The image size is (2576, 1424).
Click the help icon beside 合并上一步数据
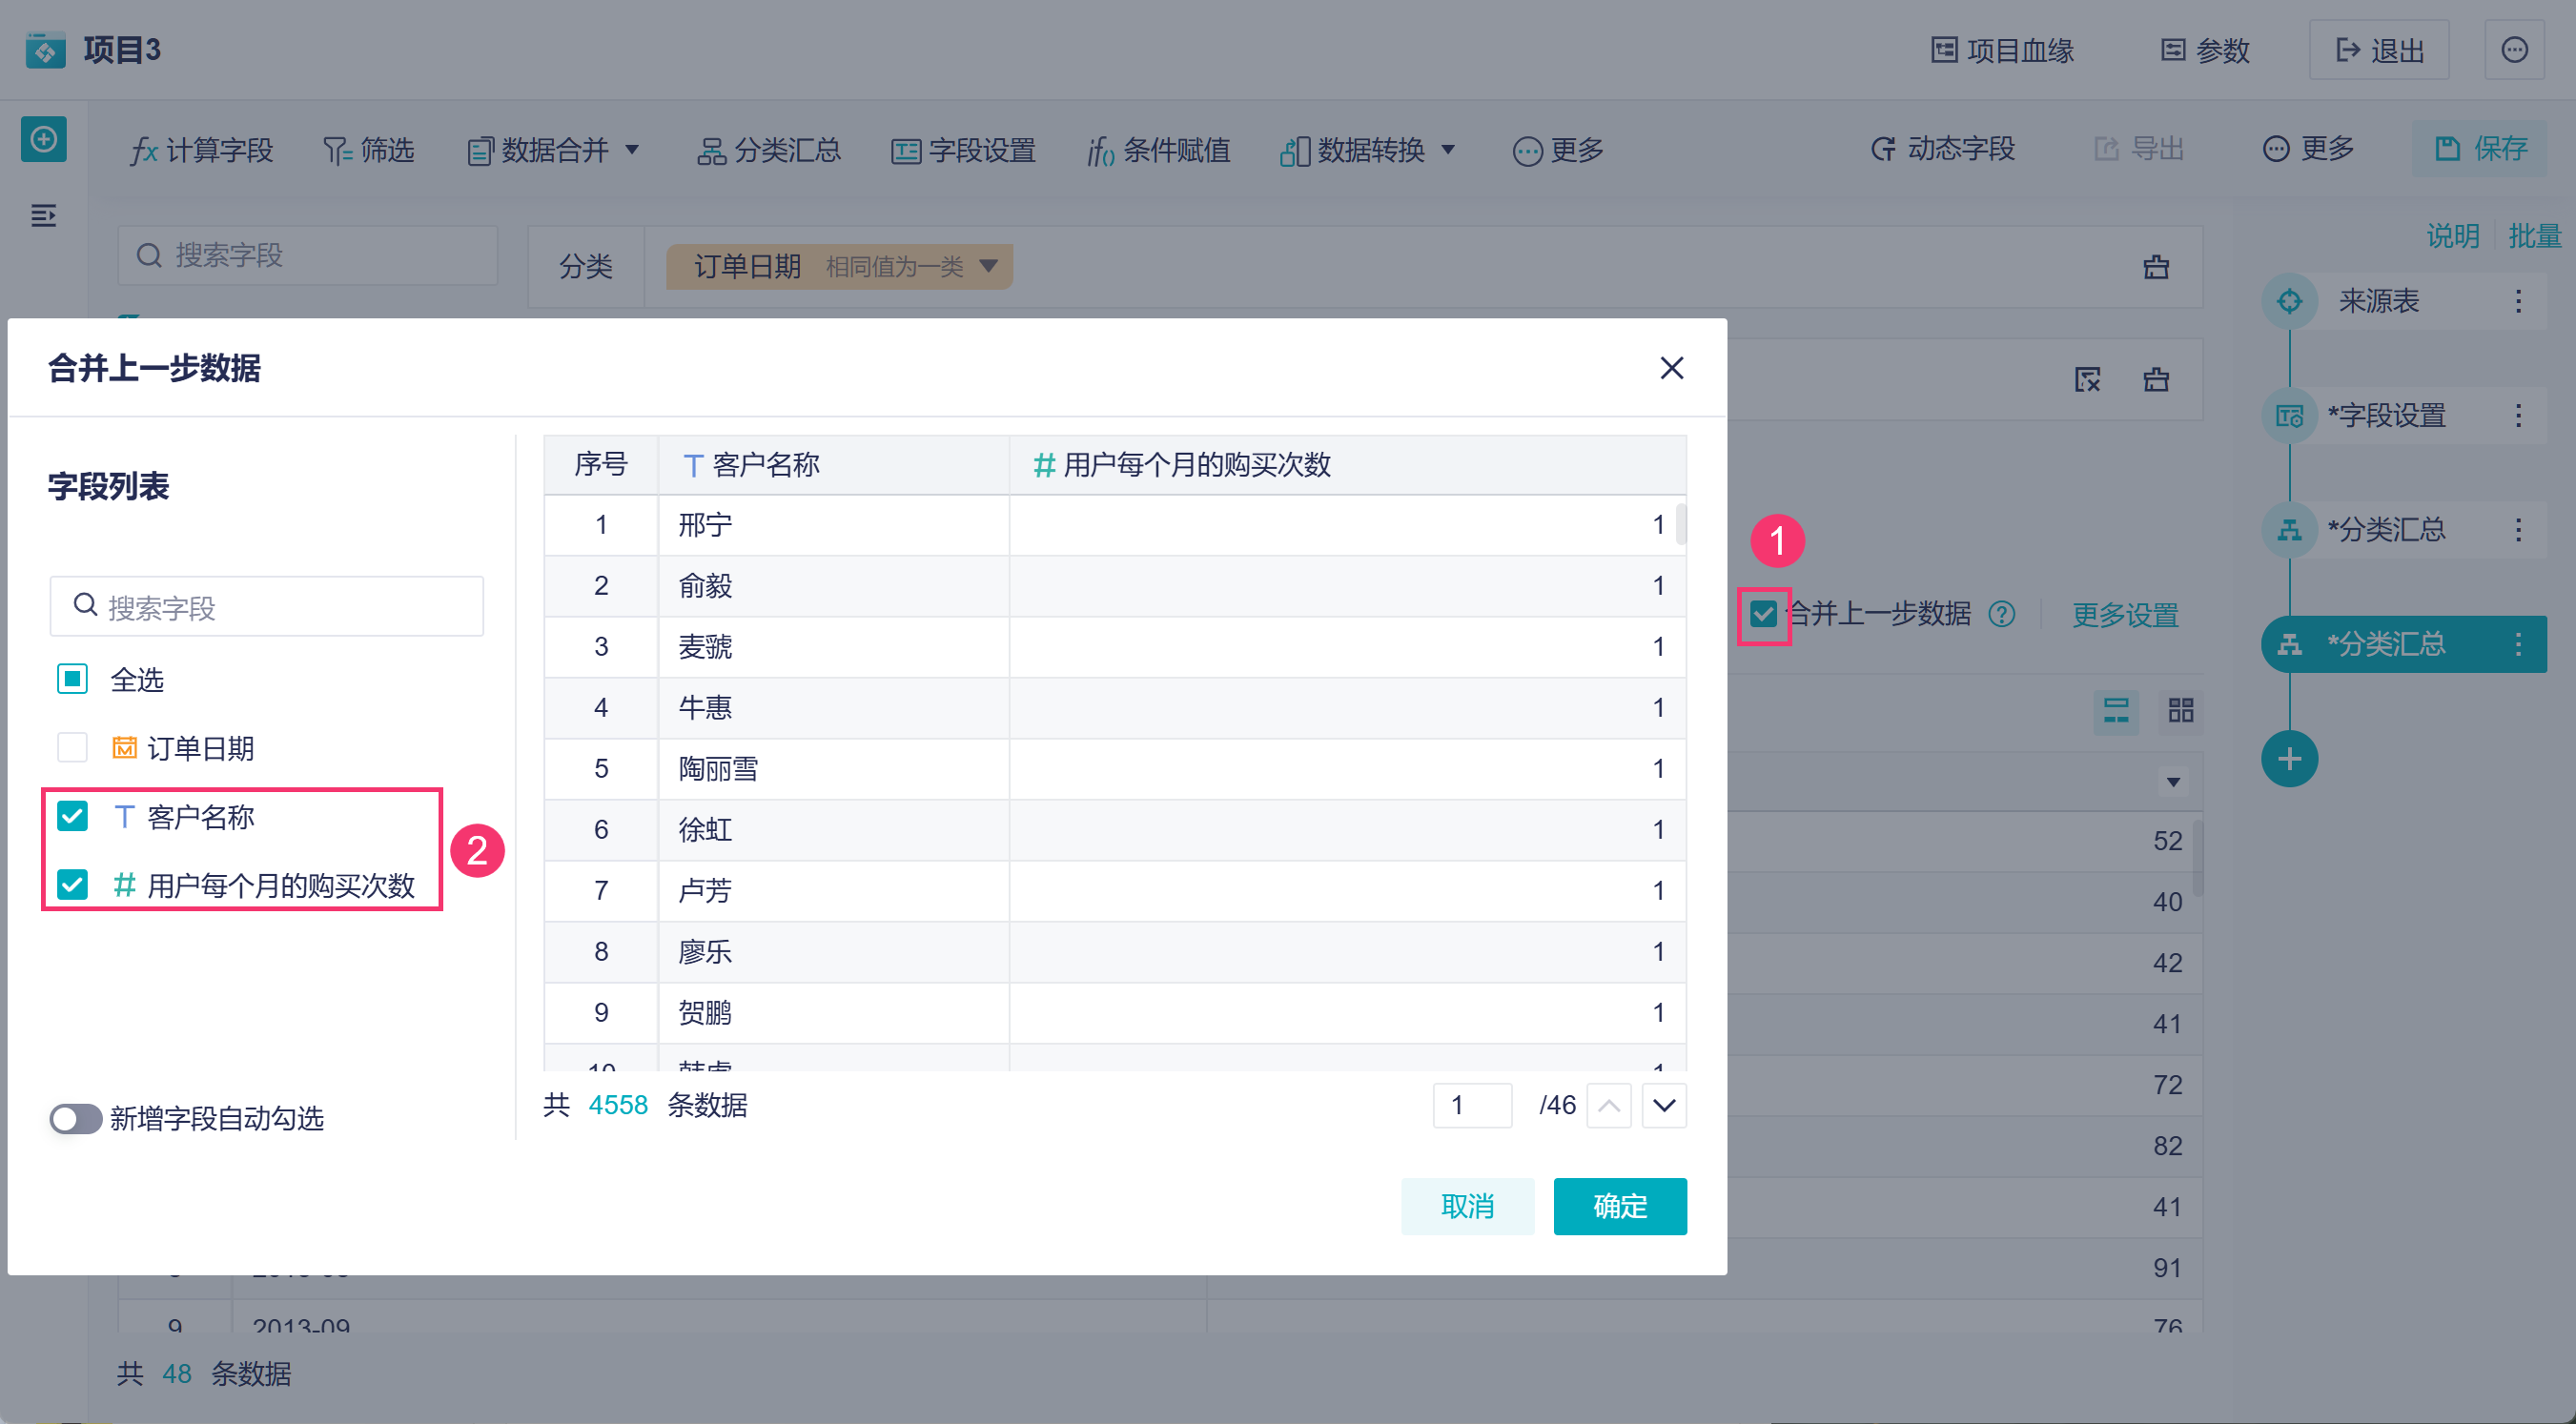tap(2001, 614)
